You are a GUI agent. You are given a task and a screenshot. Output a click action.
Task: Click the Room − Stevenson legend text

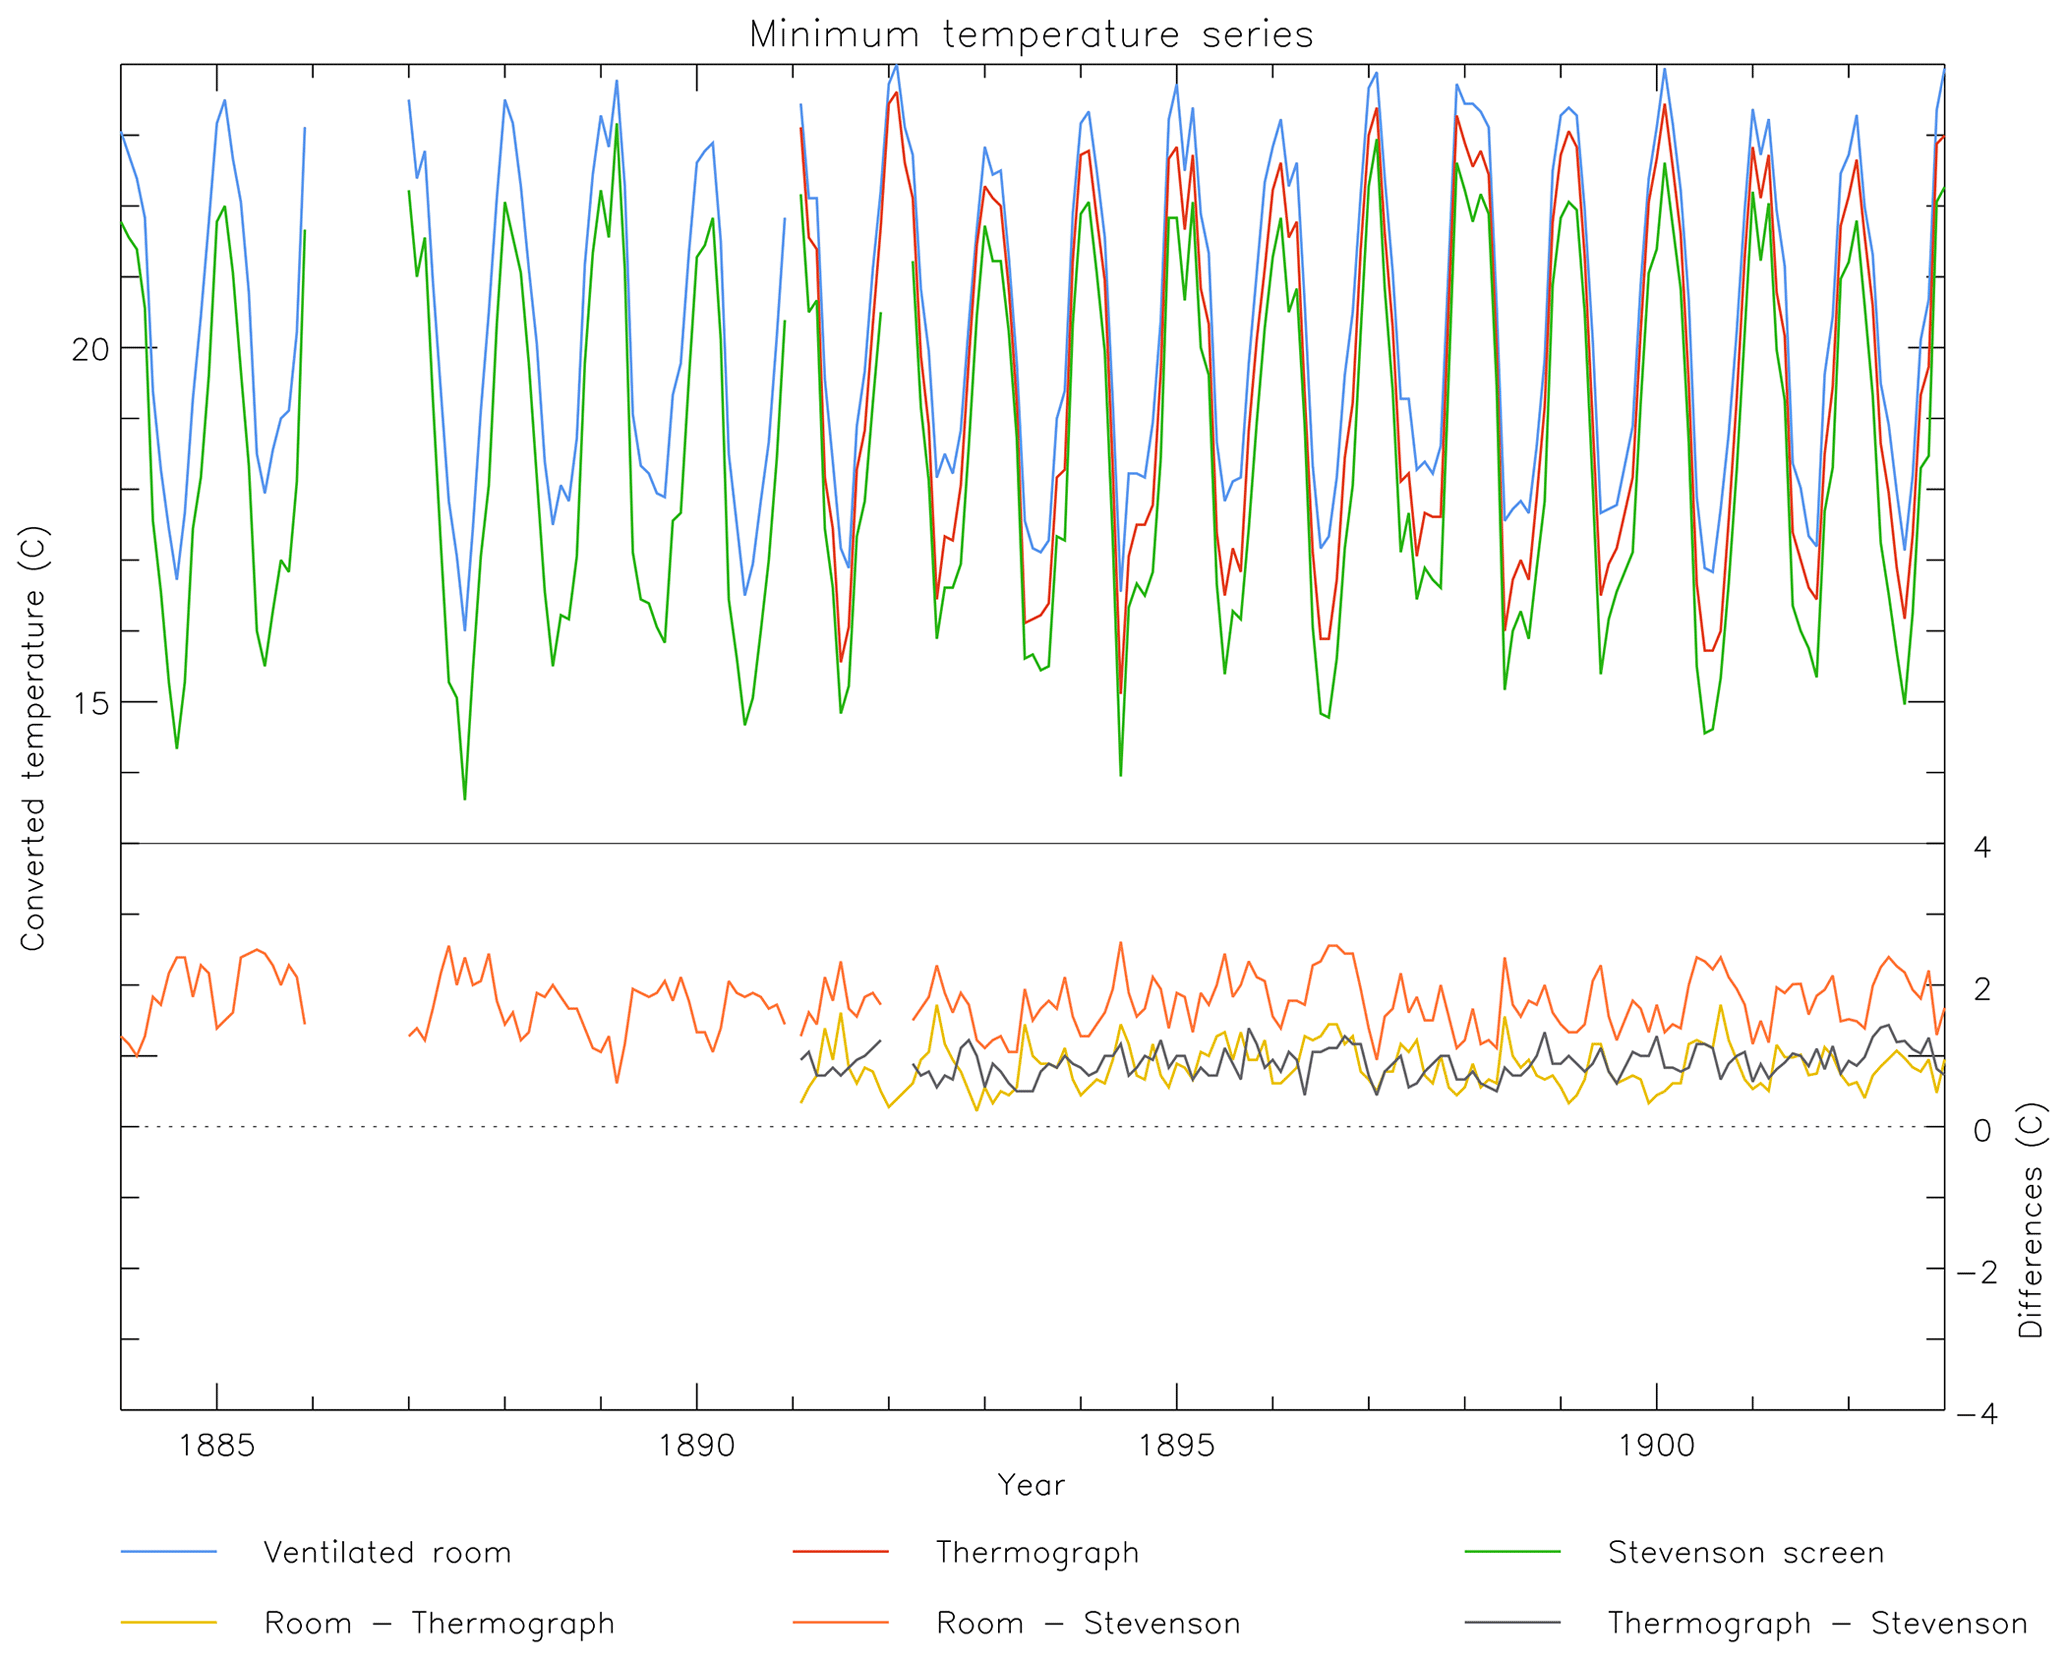click(x=1088, y=1623)
